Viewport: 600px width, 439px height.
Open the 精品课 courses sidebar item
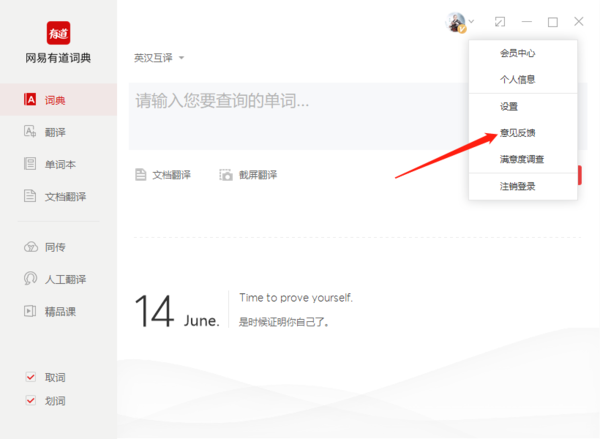coord(59,311)
